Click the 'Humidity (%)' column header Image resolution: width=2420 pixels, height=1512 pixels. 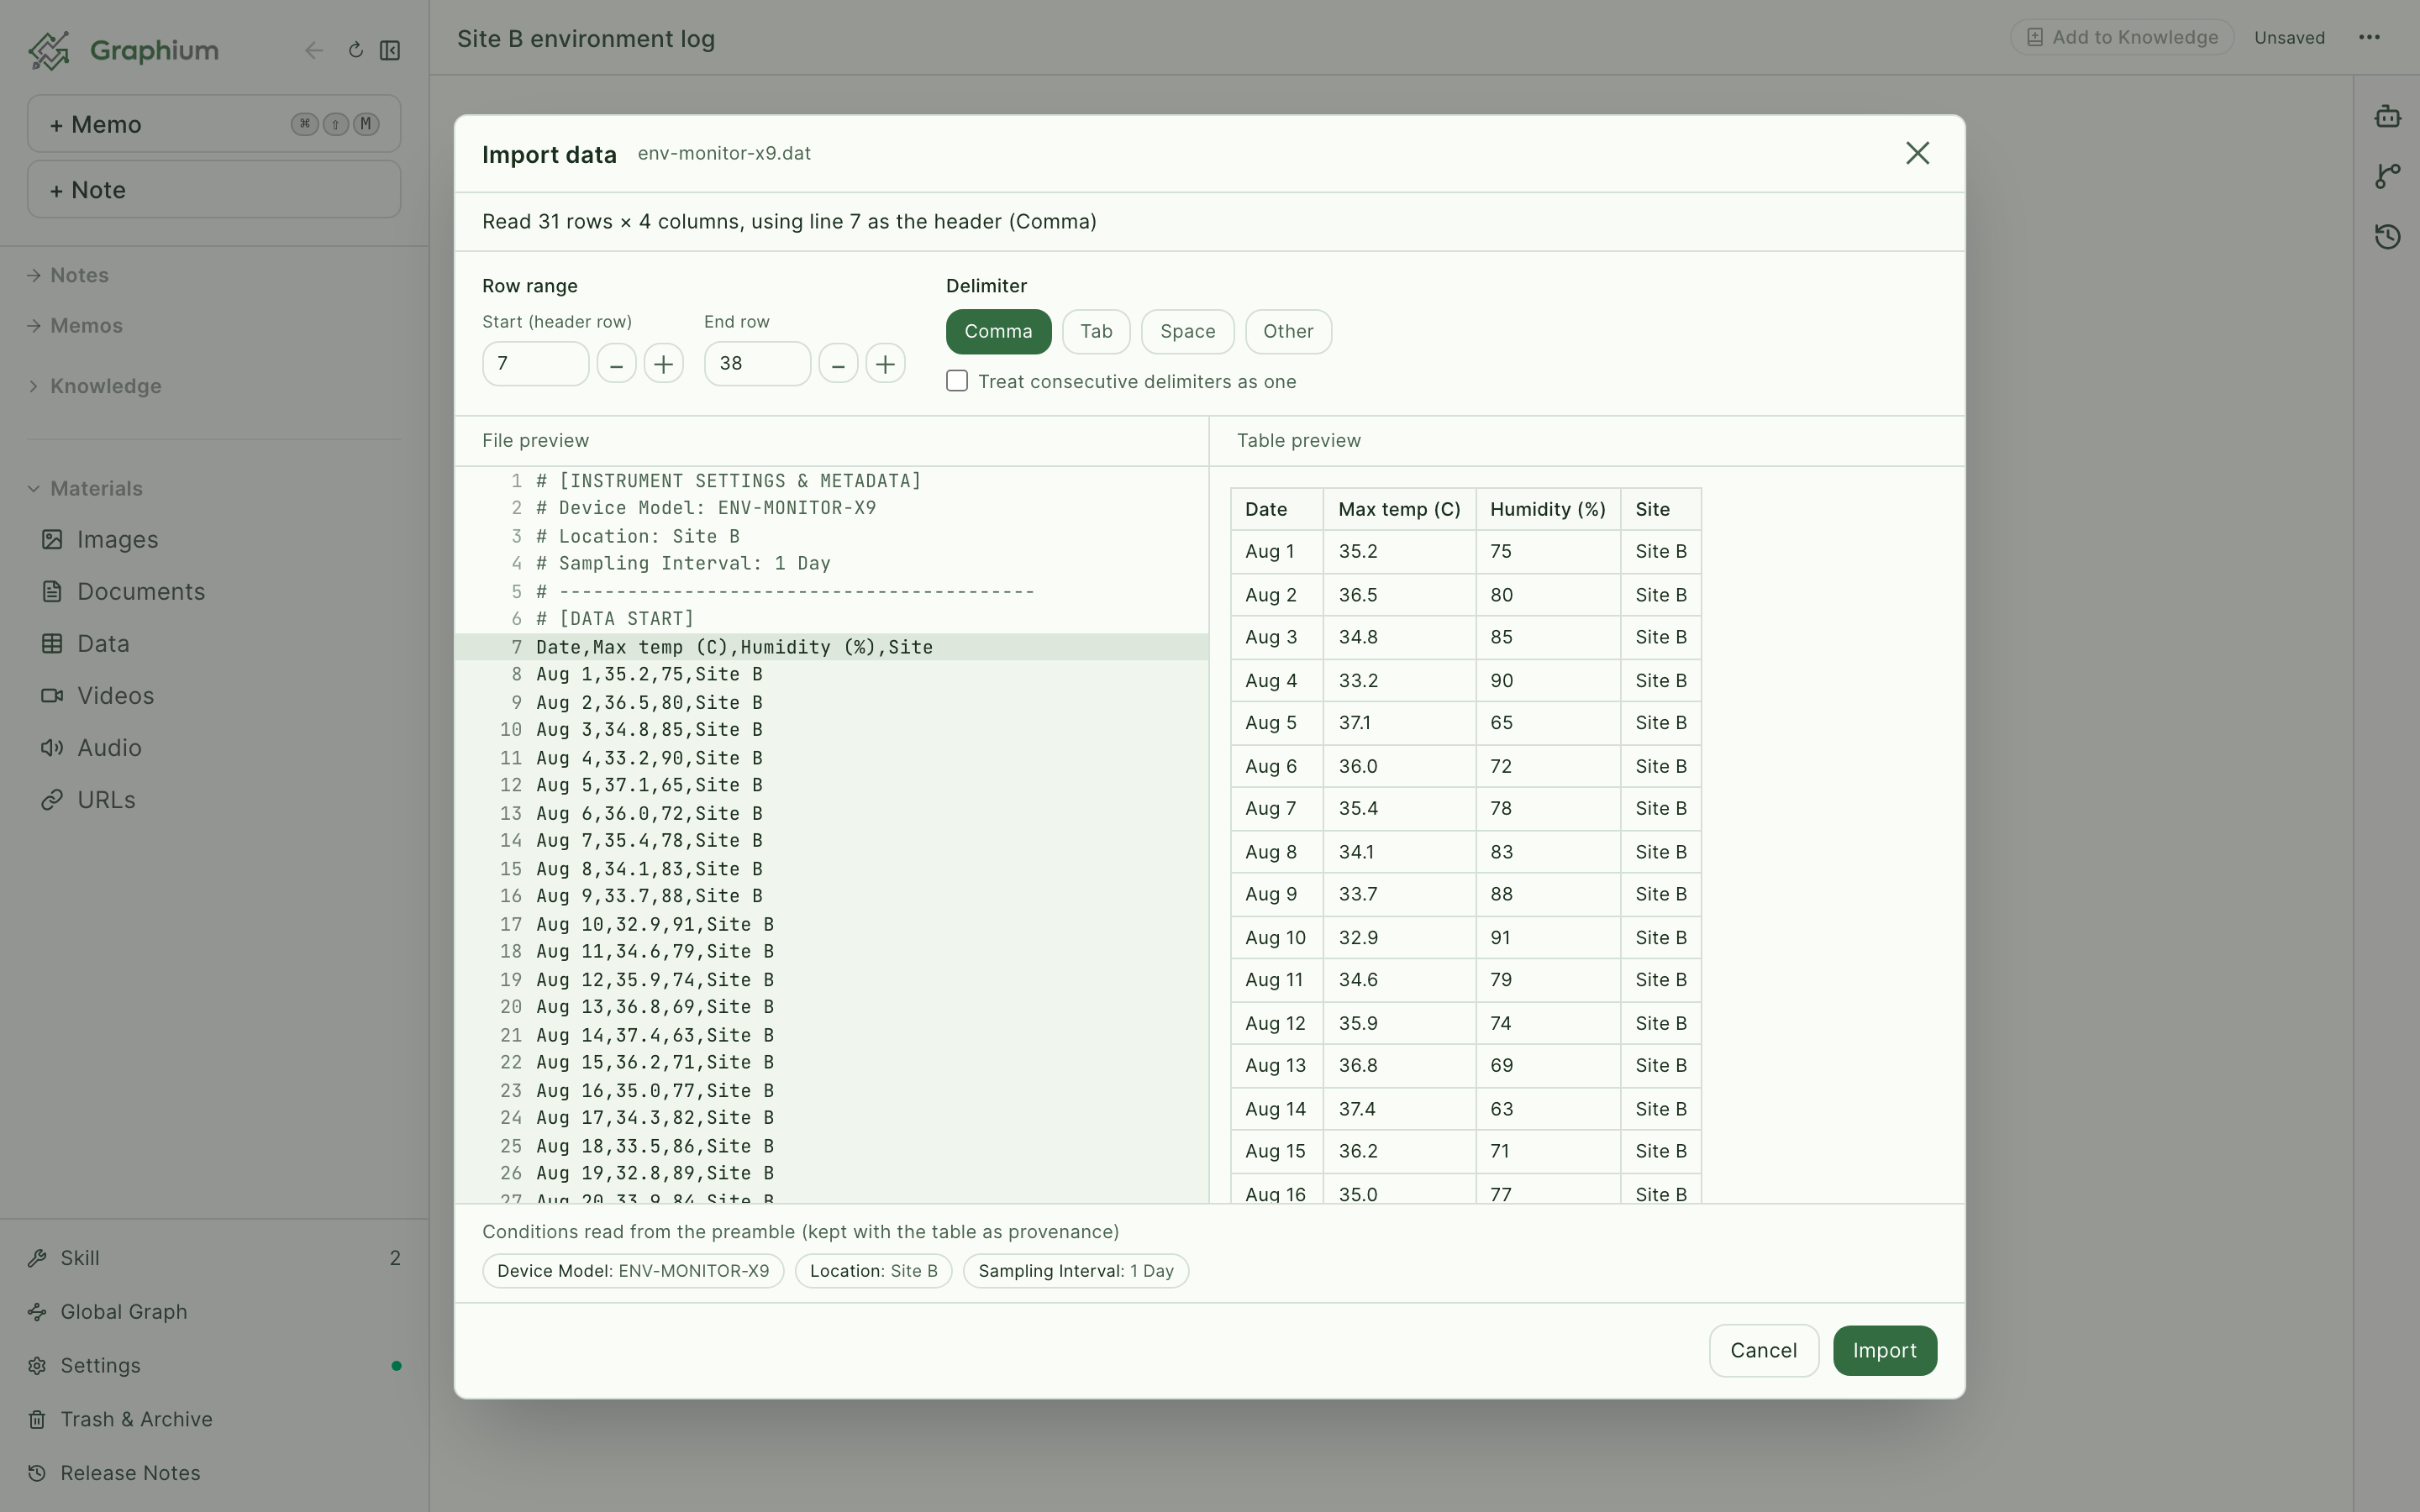pos(1548,510)
